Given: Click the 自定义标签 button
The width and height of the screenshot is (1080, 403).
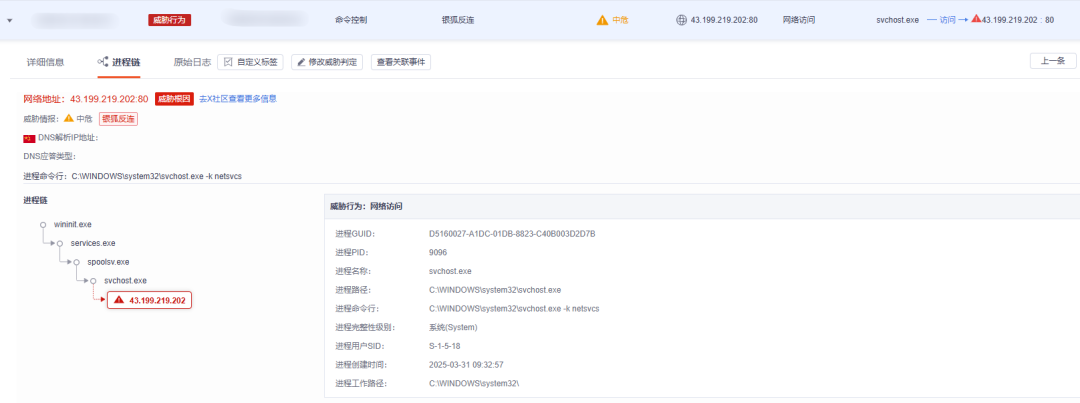Looking at the screenshot, I should 250,62.
